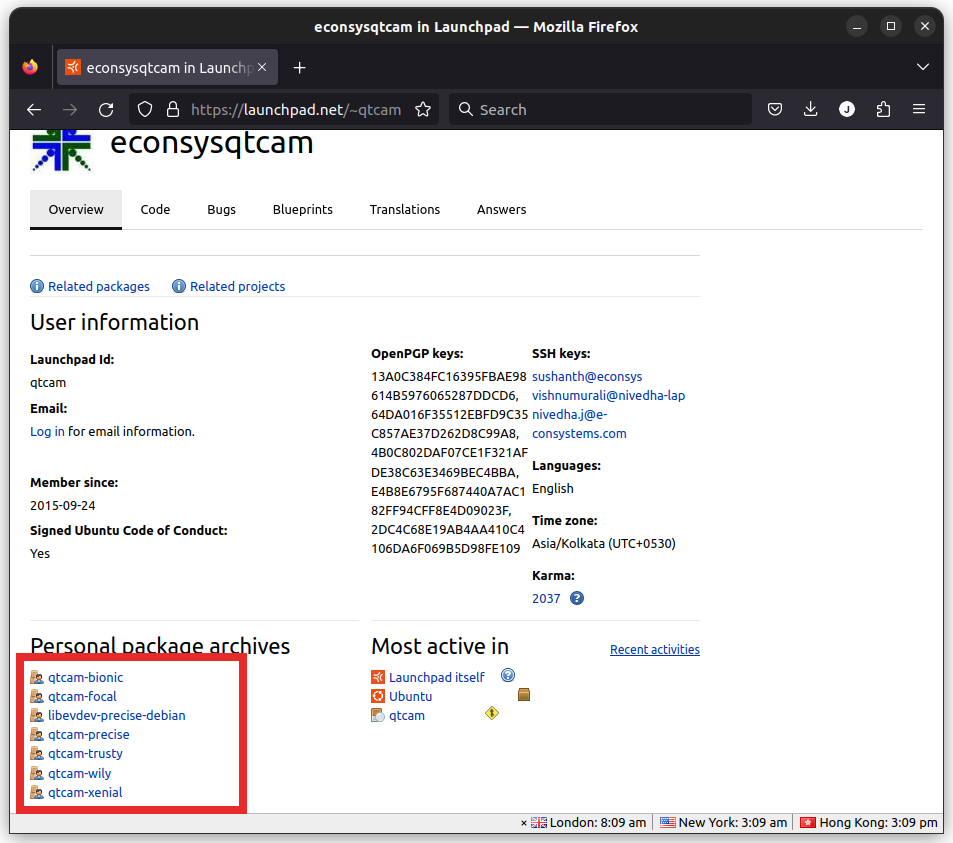
Task: Open the Recent activities link
Action: [x=655, y=650]
